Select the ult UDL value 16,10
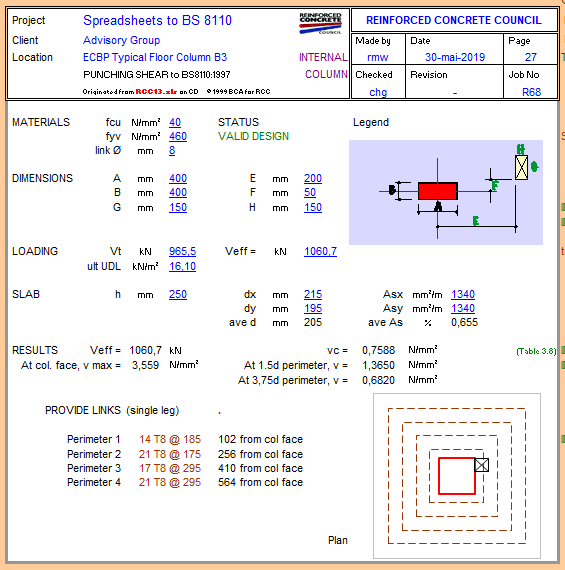 pos(182,266)
